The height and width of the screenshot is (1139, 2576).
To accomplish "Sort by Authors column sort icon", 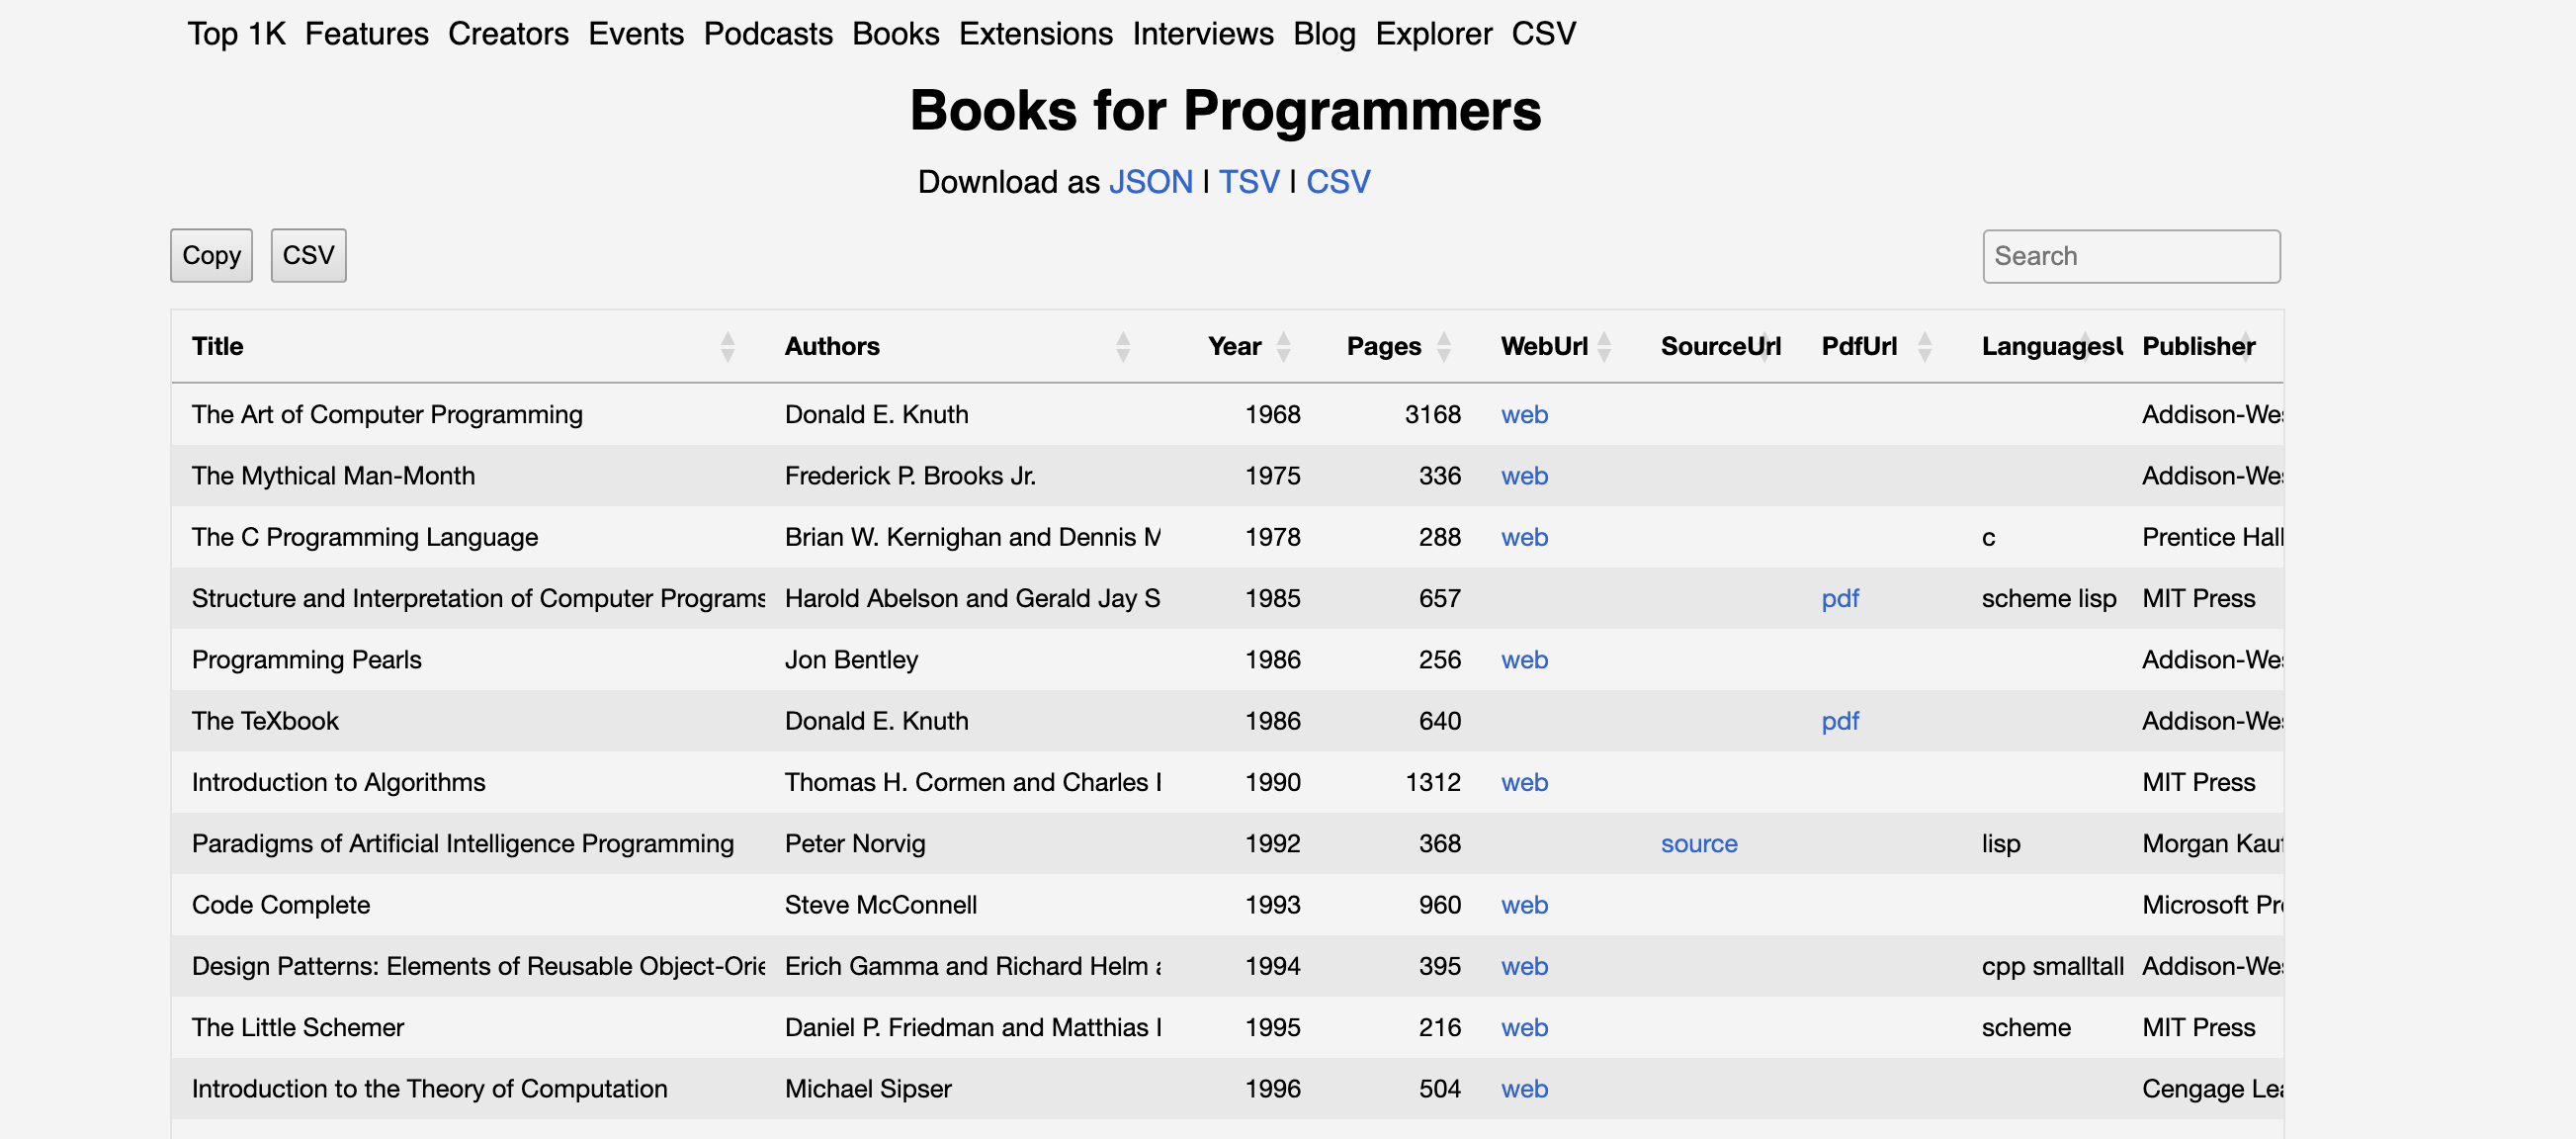I will (1122, 346).
